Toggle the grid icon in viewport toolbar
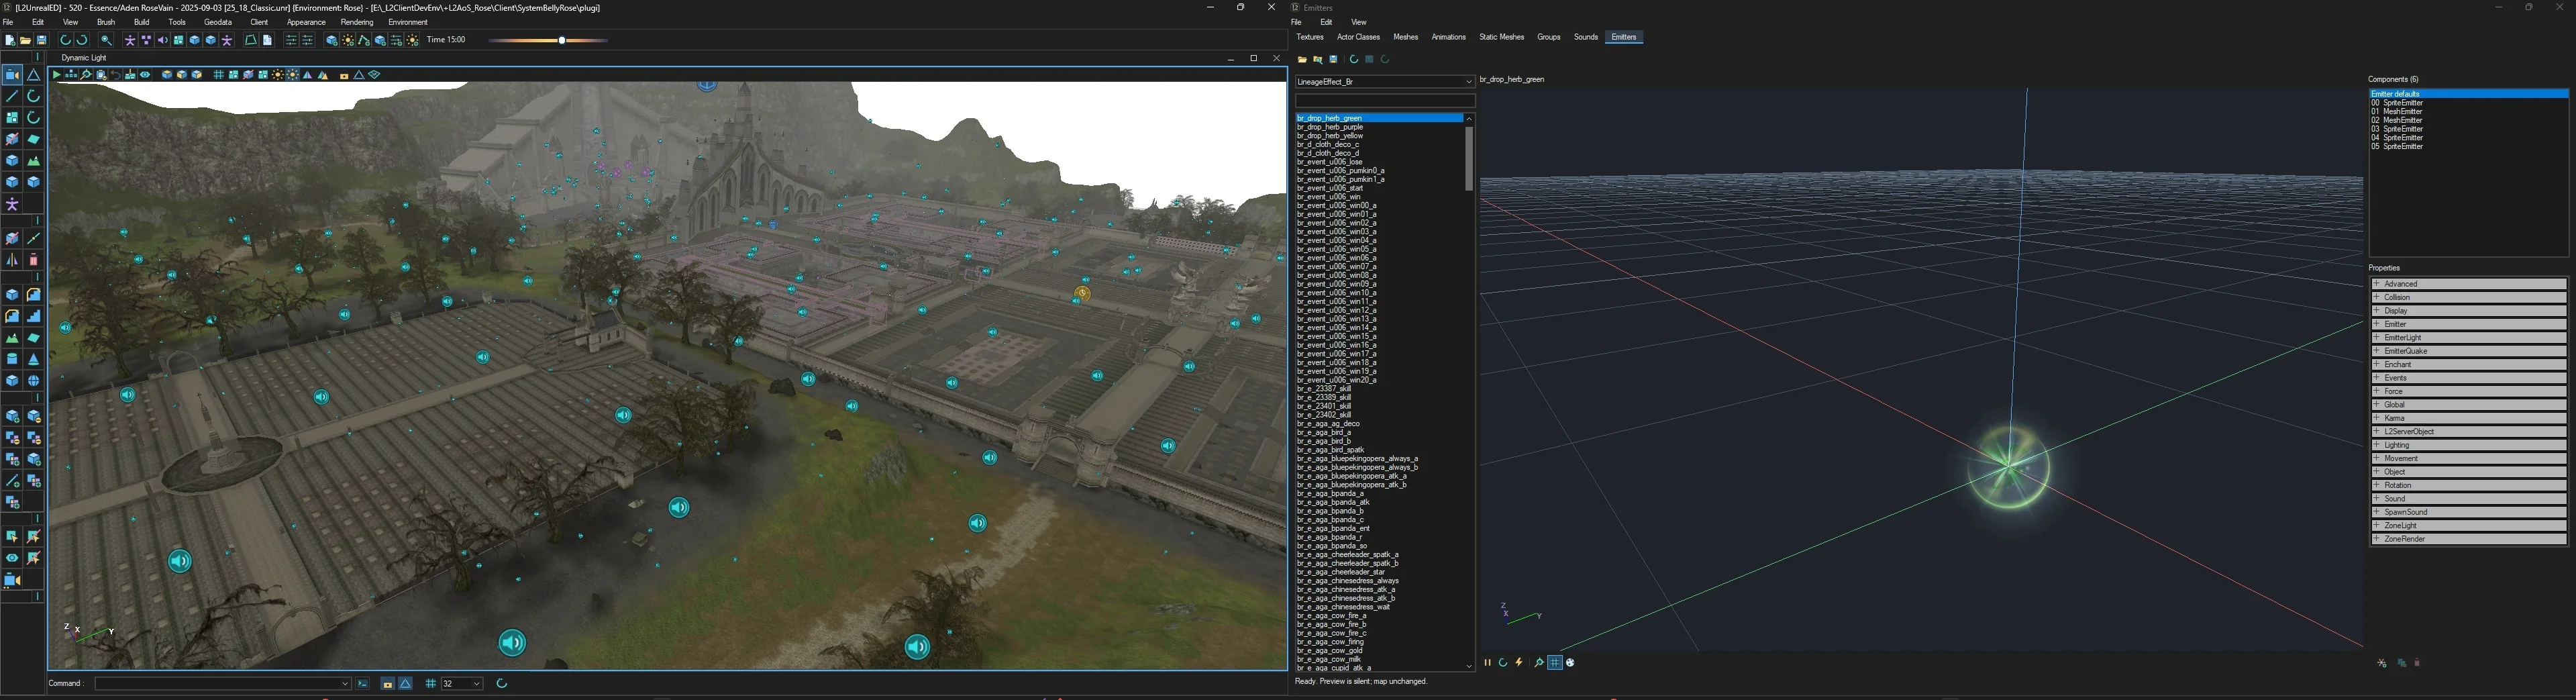Screen dimensions: 2576x700 coord(219,75)
